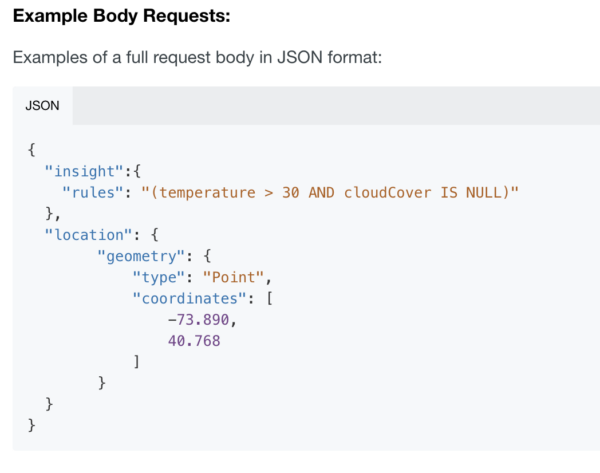Select the JSON tab

click(42, 106)
